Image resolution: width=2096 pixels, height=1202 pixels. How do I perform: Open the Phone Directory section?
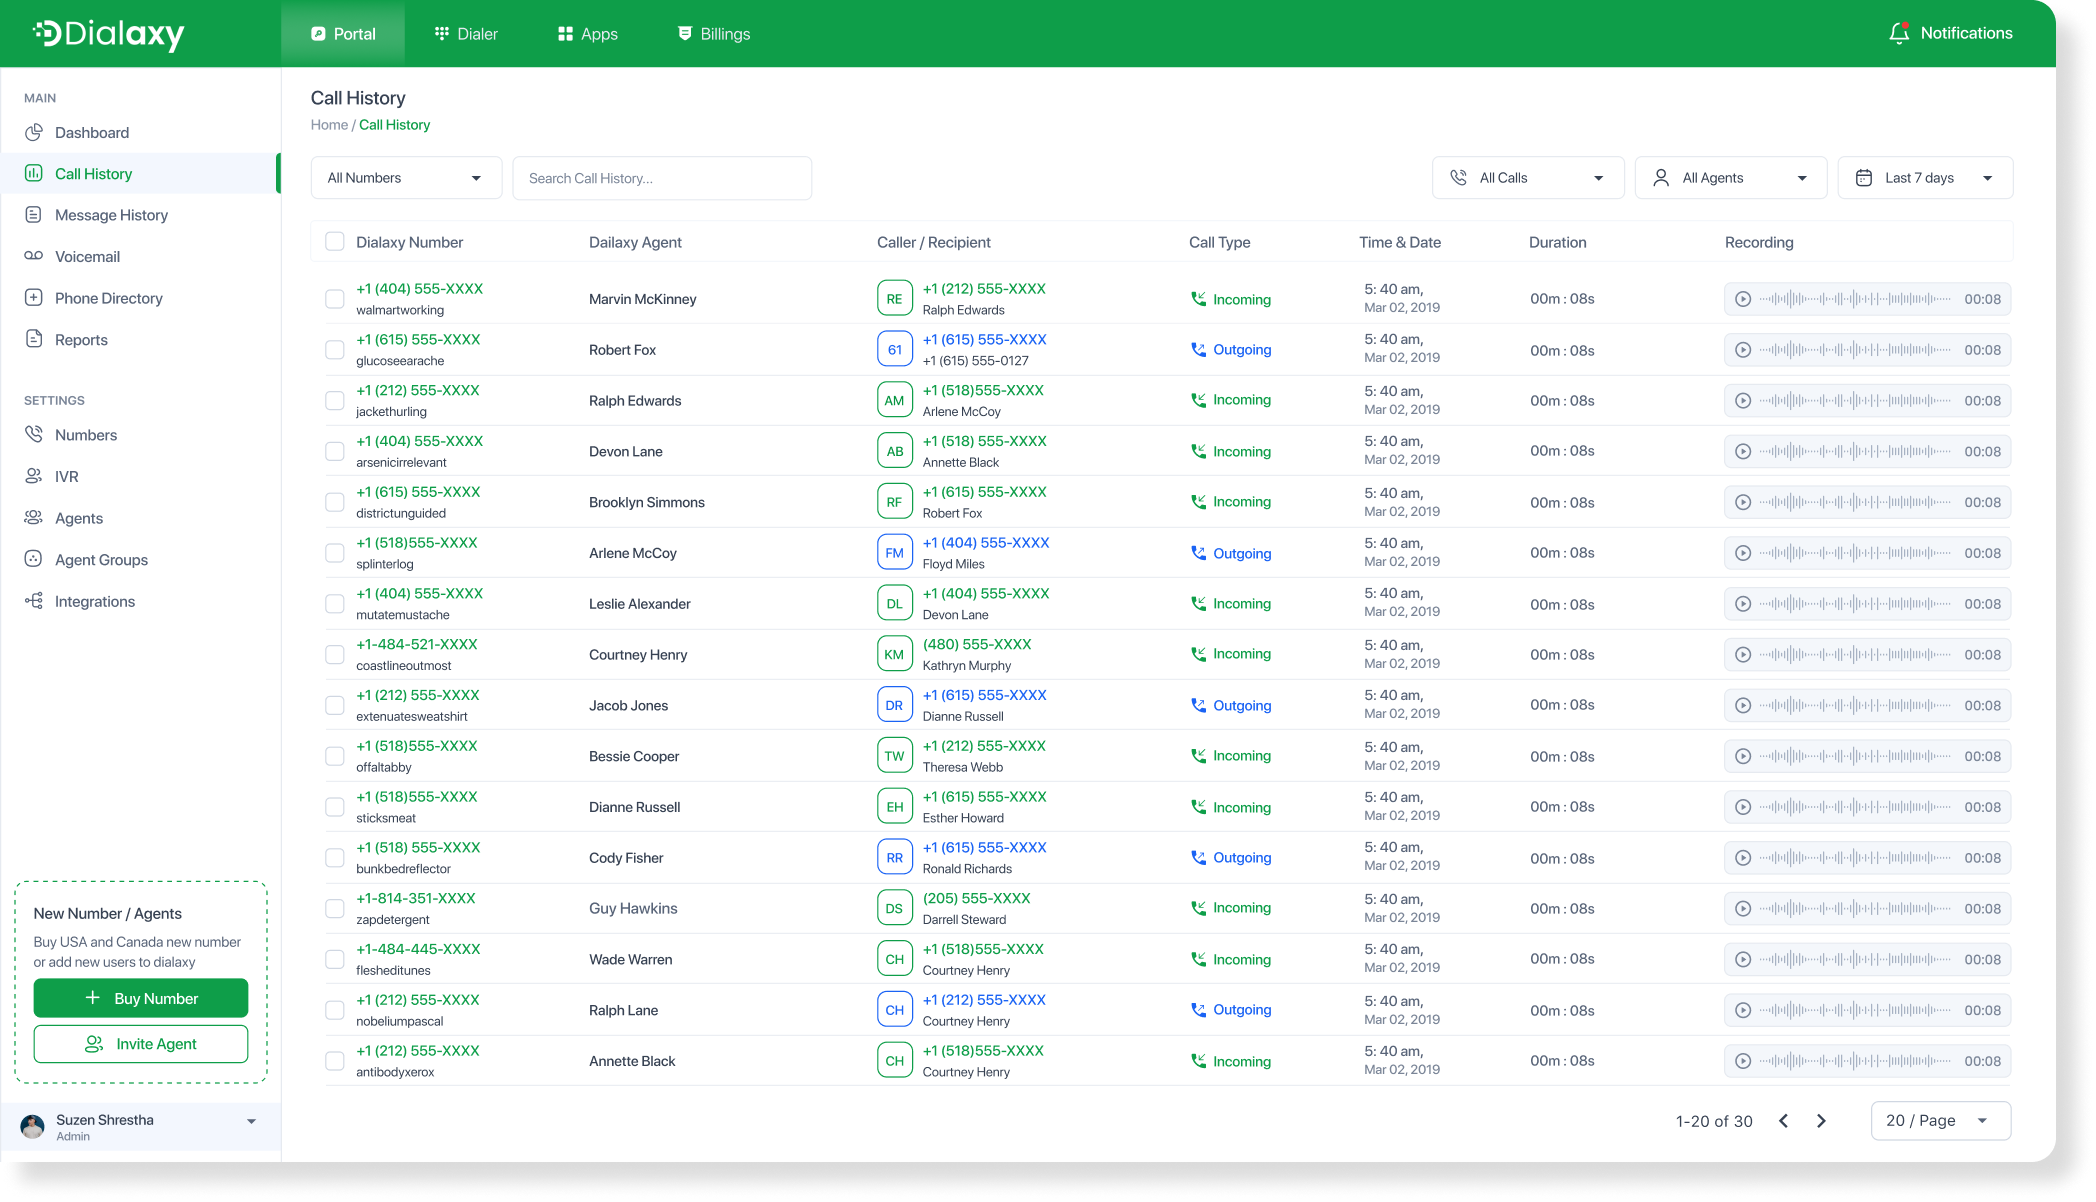point(109,298)
